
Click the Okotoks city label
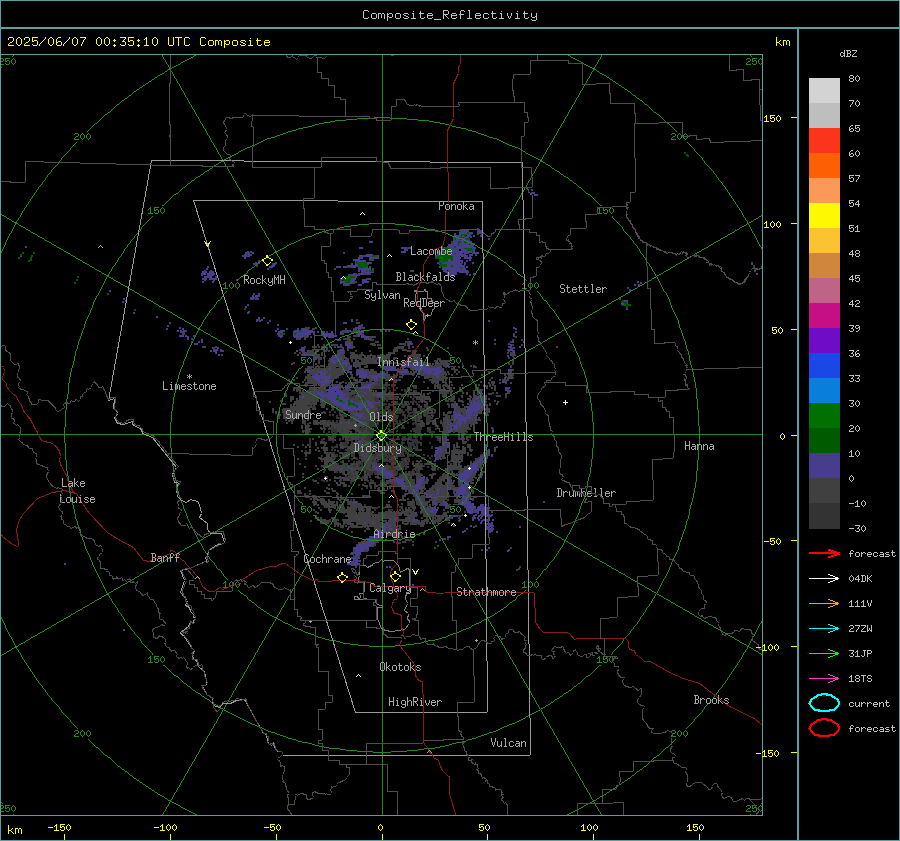pos(400,667)
